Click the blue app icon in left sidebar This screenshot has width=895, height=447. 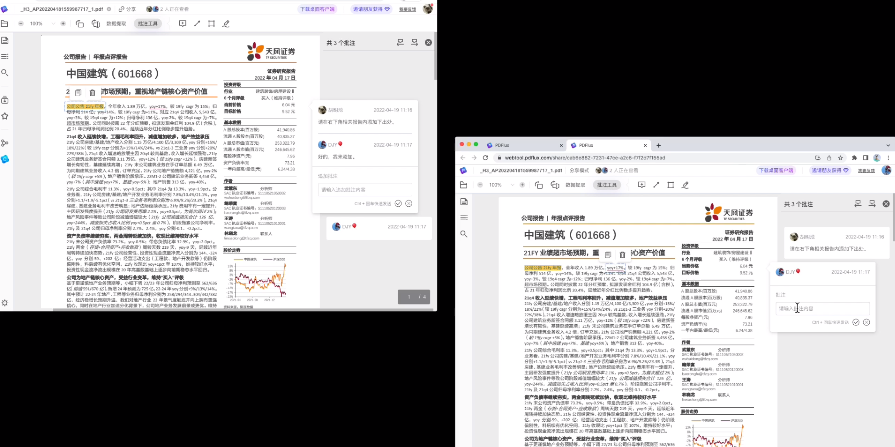pos(5,159)
